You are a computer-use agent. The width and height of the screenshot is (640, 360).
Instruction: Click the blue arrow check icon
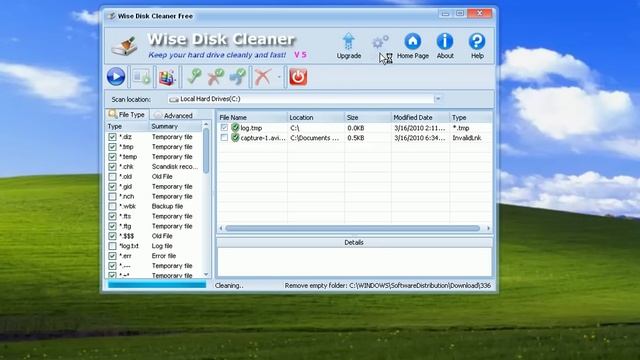[238, 76]
